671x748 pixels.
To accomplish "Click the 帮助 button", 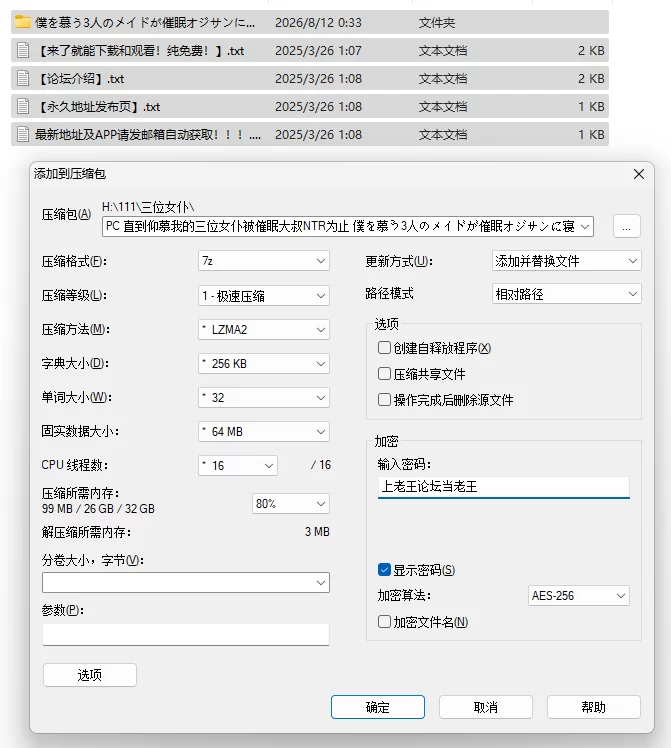I will tap(594, 707).
